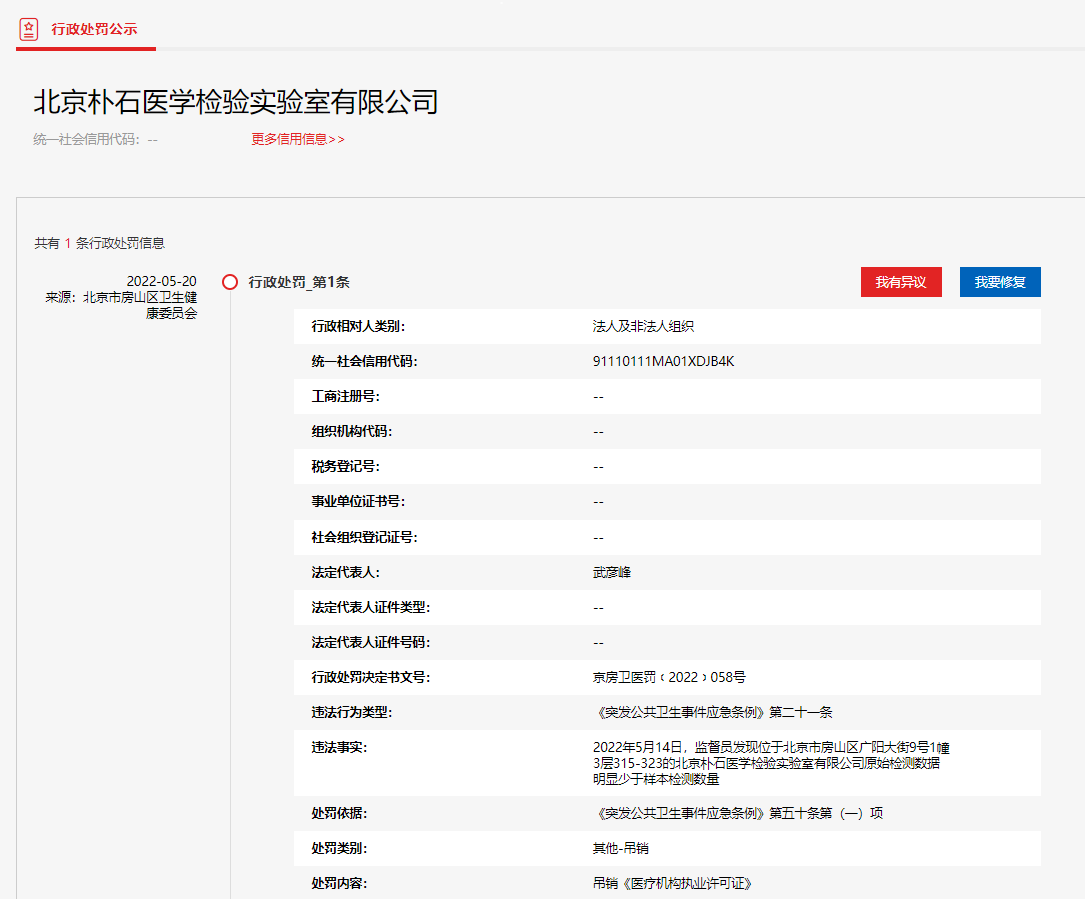Click the 处罚类别 value 其他-吊销

(620, 848)
